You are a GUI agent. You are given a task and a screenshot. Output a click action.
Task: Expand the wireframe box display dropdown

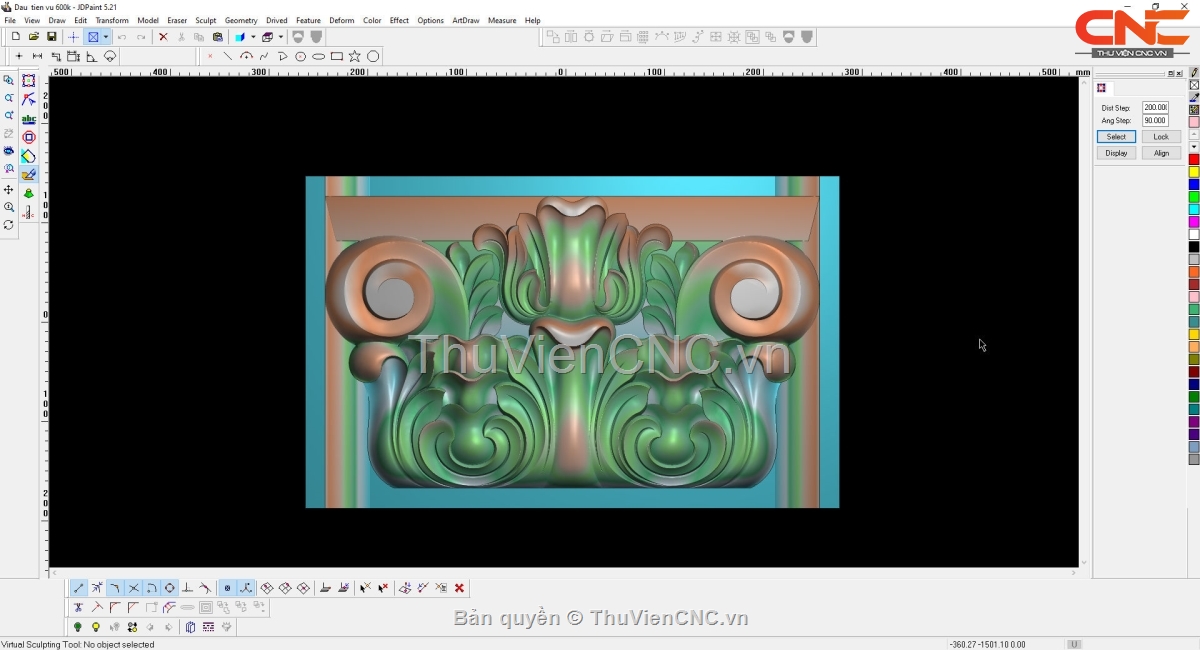[x=282, y=37]
